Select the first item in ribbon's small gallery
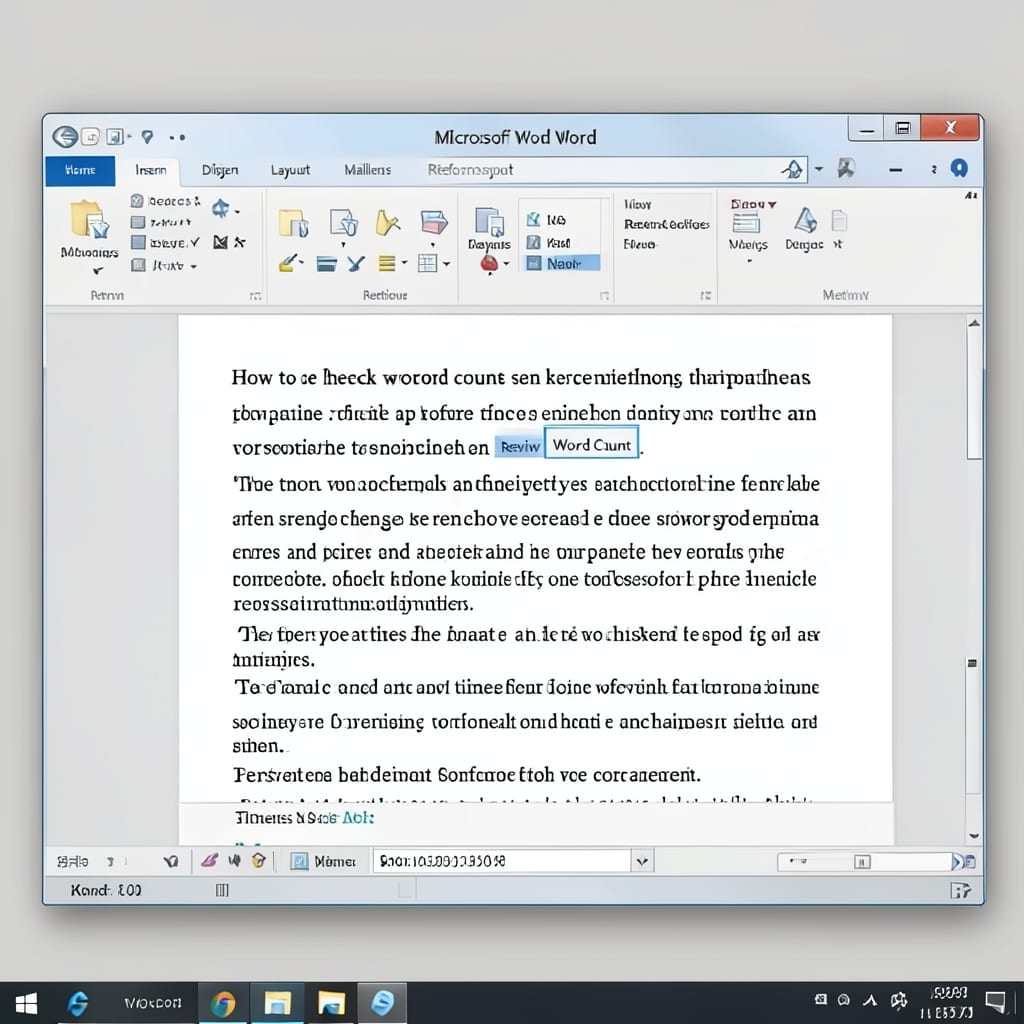 pyautogui.click(x=547, y=219)
